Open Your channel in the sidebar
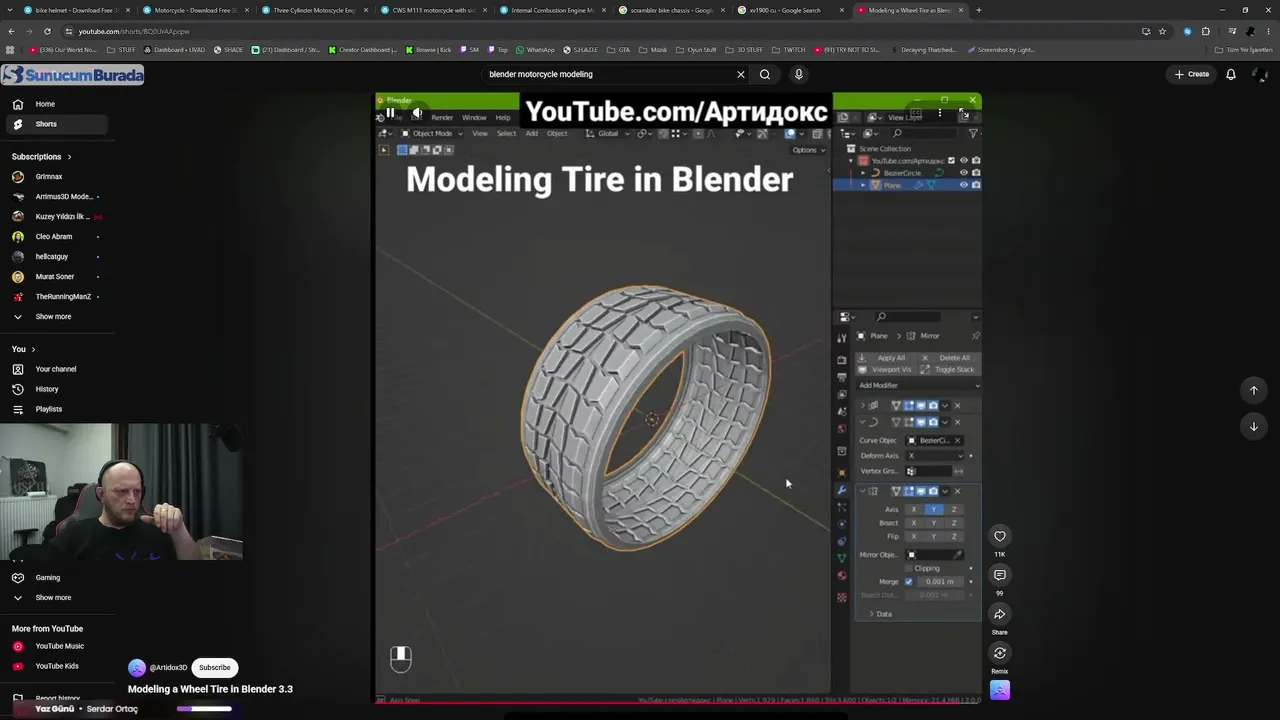 (x=57, y=369)
